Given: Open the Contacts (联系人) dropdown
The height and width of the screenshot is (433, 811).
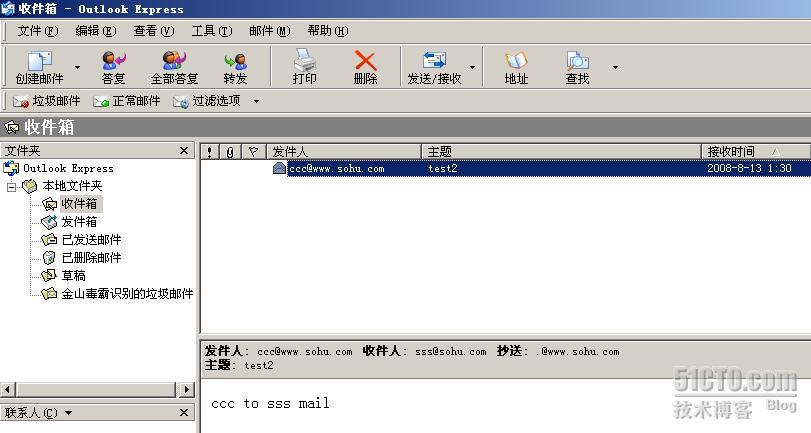Looking at the screenshot, I should pos(69,413).
